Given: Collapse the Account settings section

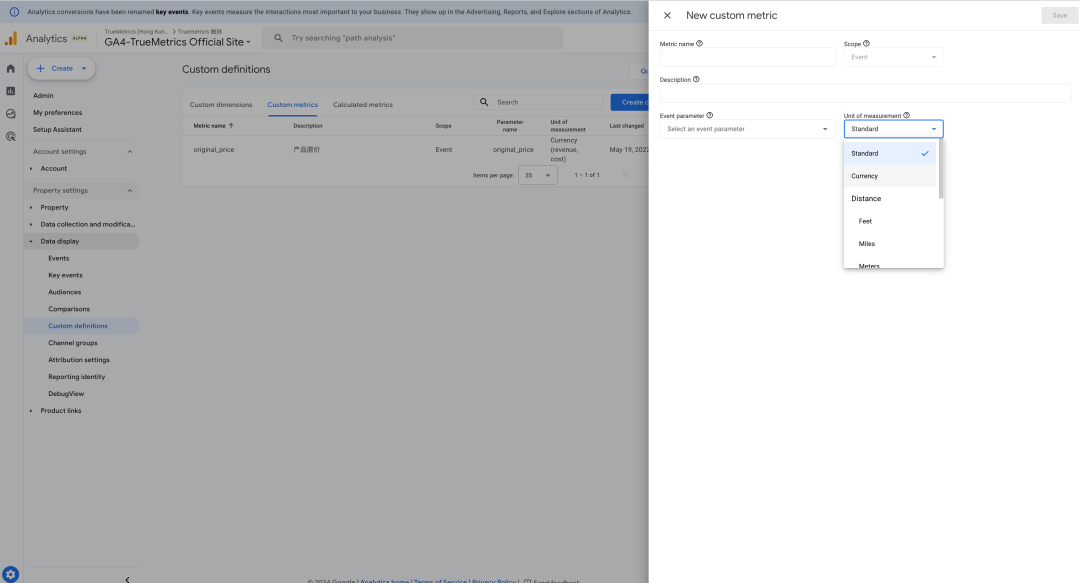Looking at the screenshot, I should click(x=129, y=152).
